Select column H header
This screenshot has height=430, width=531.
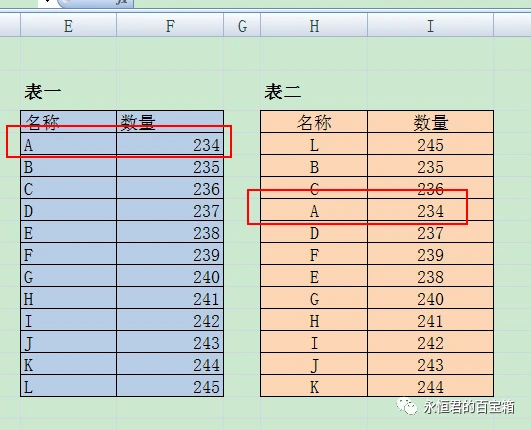coord(314,25)
